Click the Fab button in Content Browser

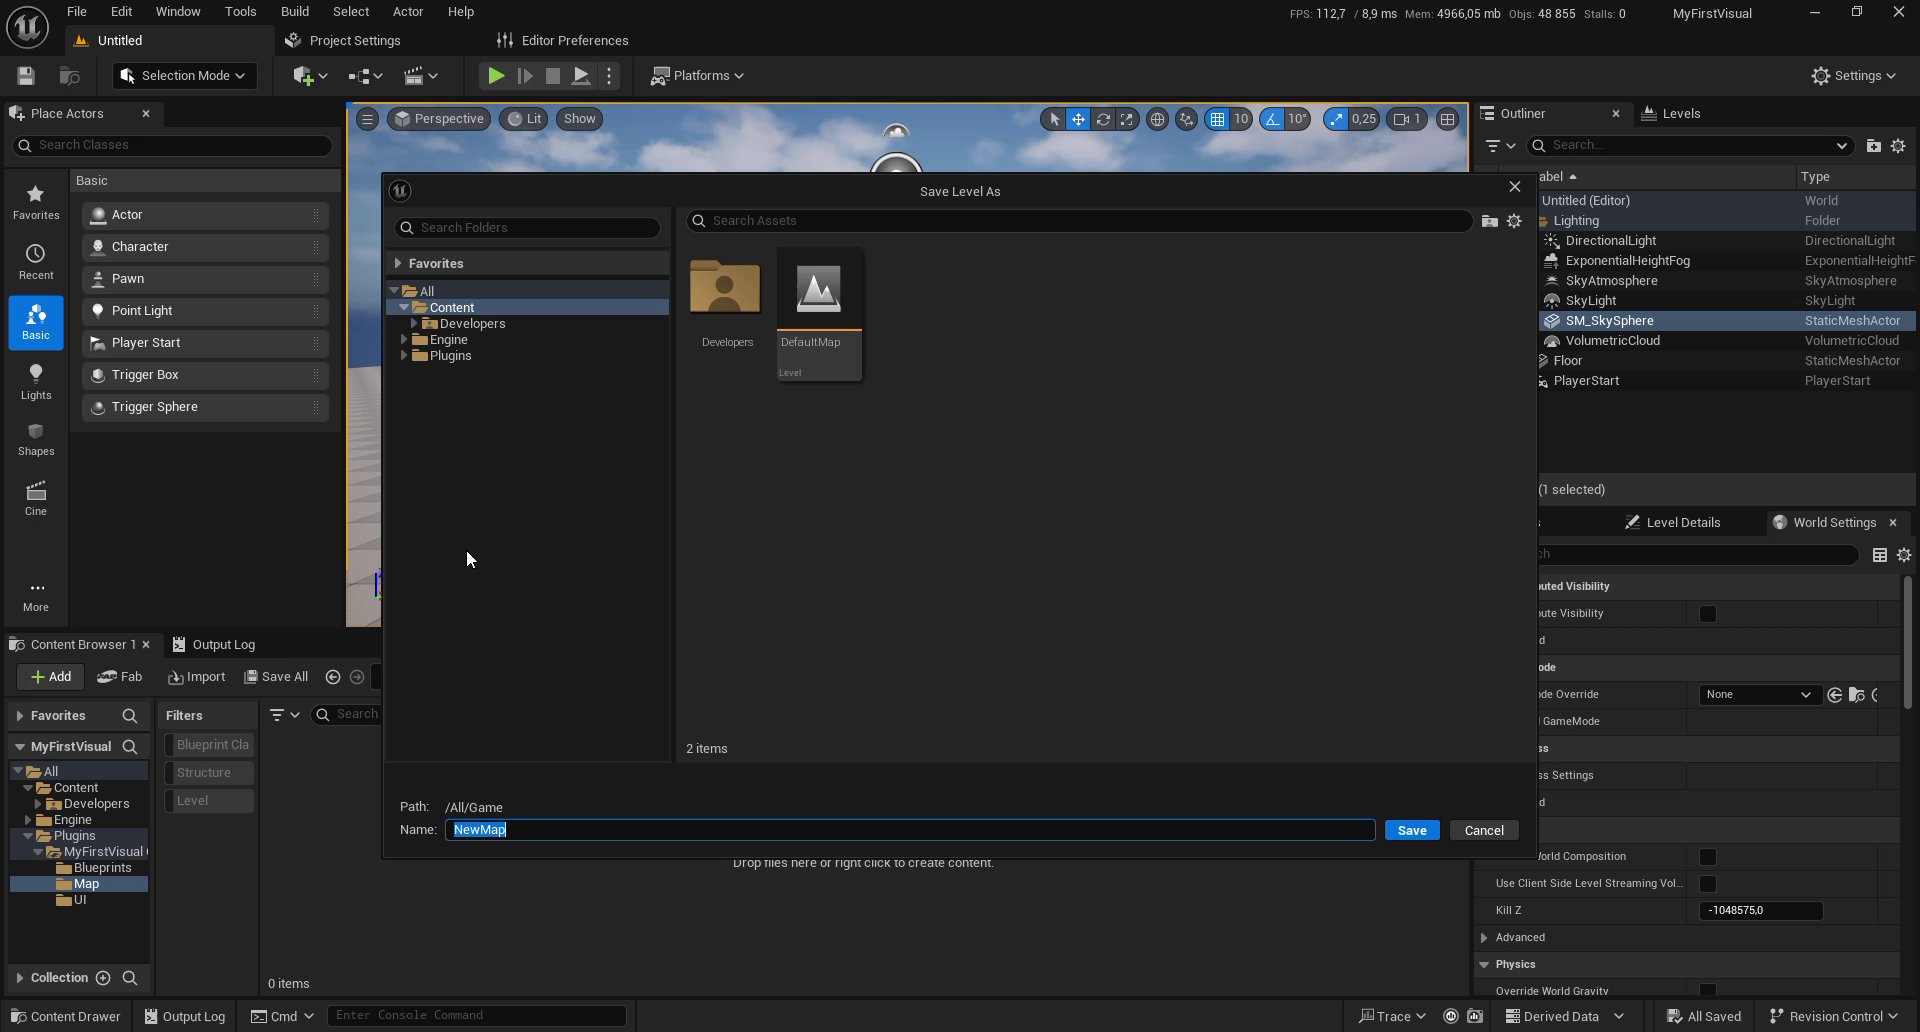coord(120,677)
